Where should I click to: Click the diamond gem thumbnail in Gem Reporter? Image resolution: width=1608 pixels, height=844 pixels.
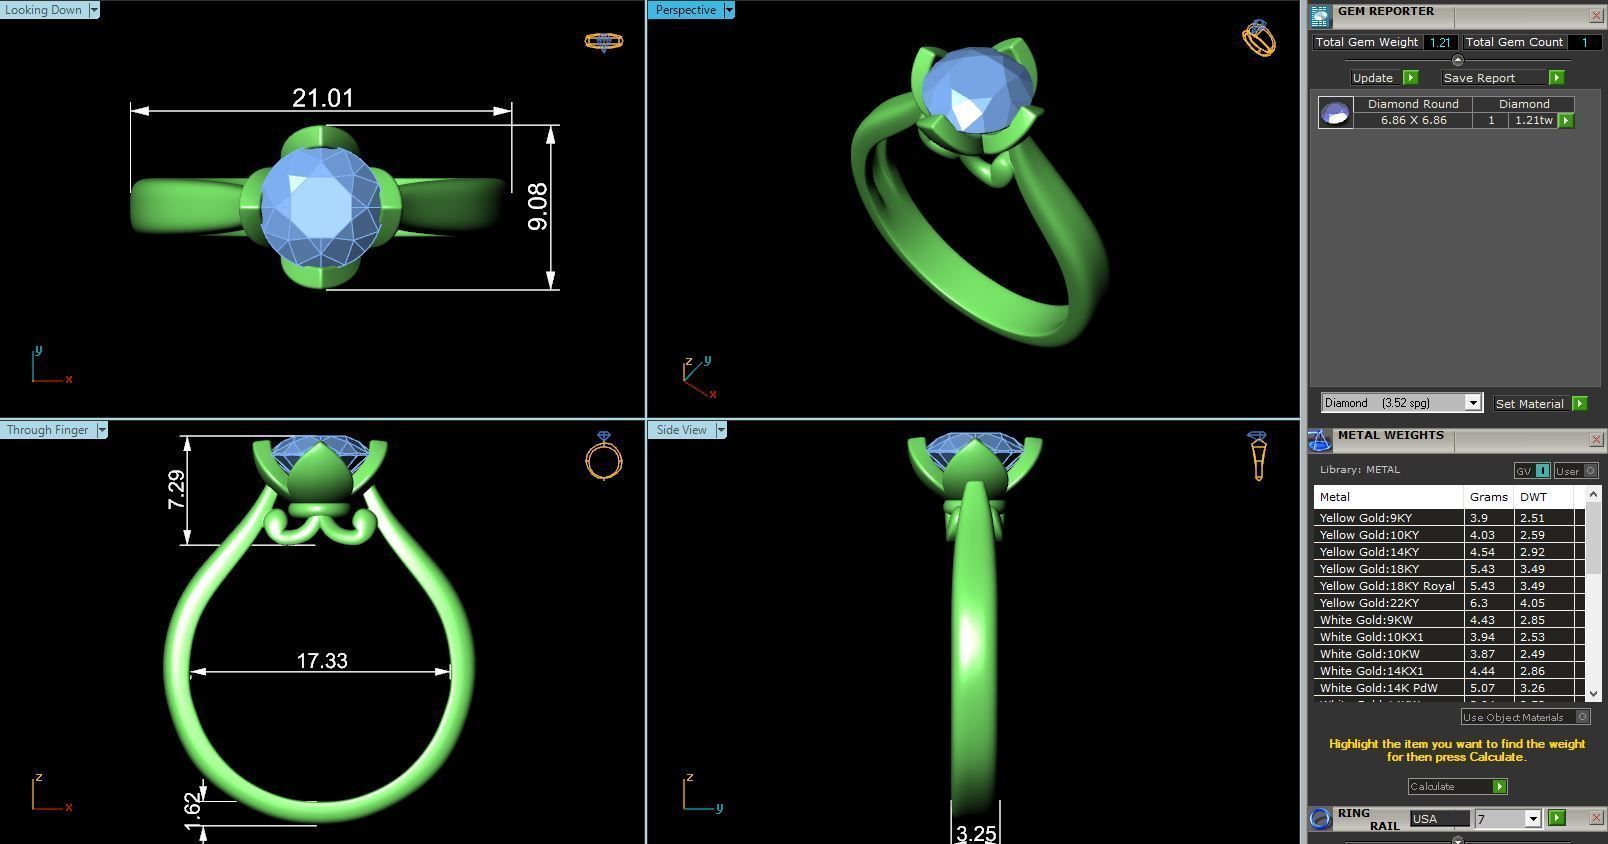tap(1335, 113)
